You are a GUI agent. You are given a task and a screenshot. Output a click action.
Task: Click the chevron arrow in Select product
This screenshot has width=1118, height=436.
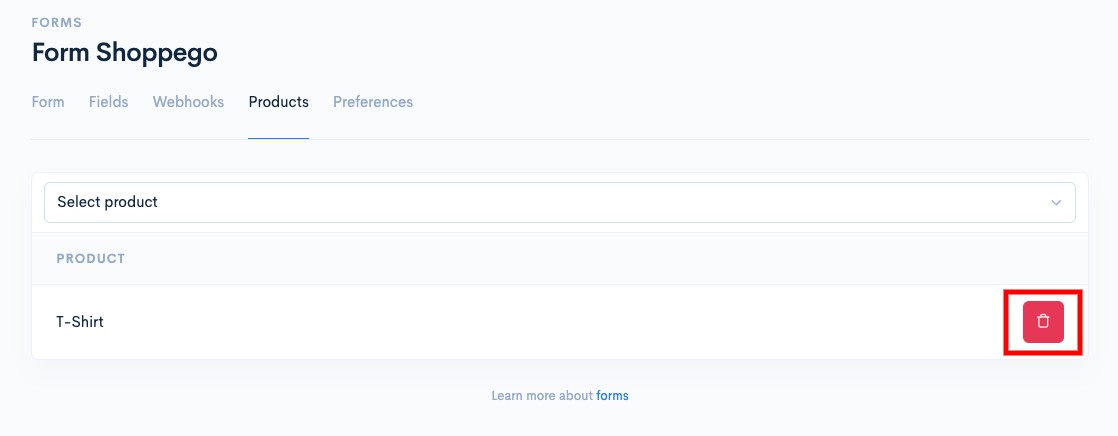[x=1056, y=203]
